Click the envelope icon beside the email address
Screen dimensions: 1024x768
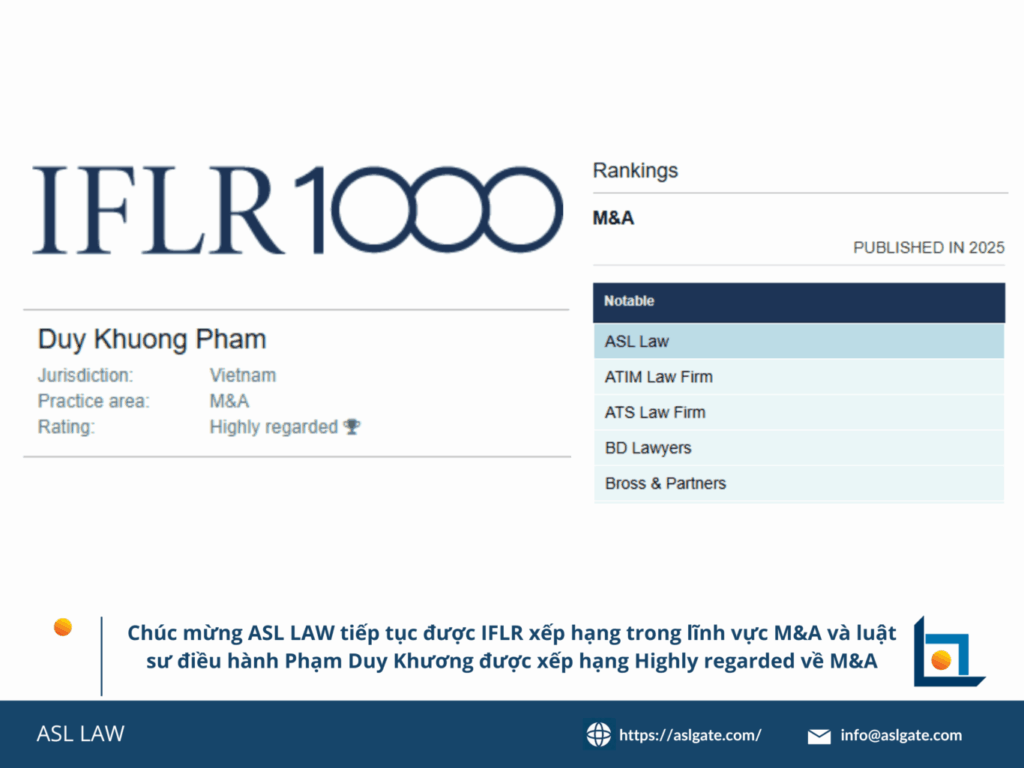tap(819, 736)
